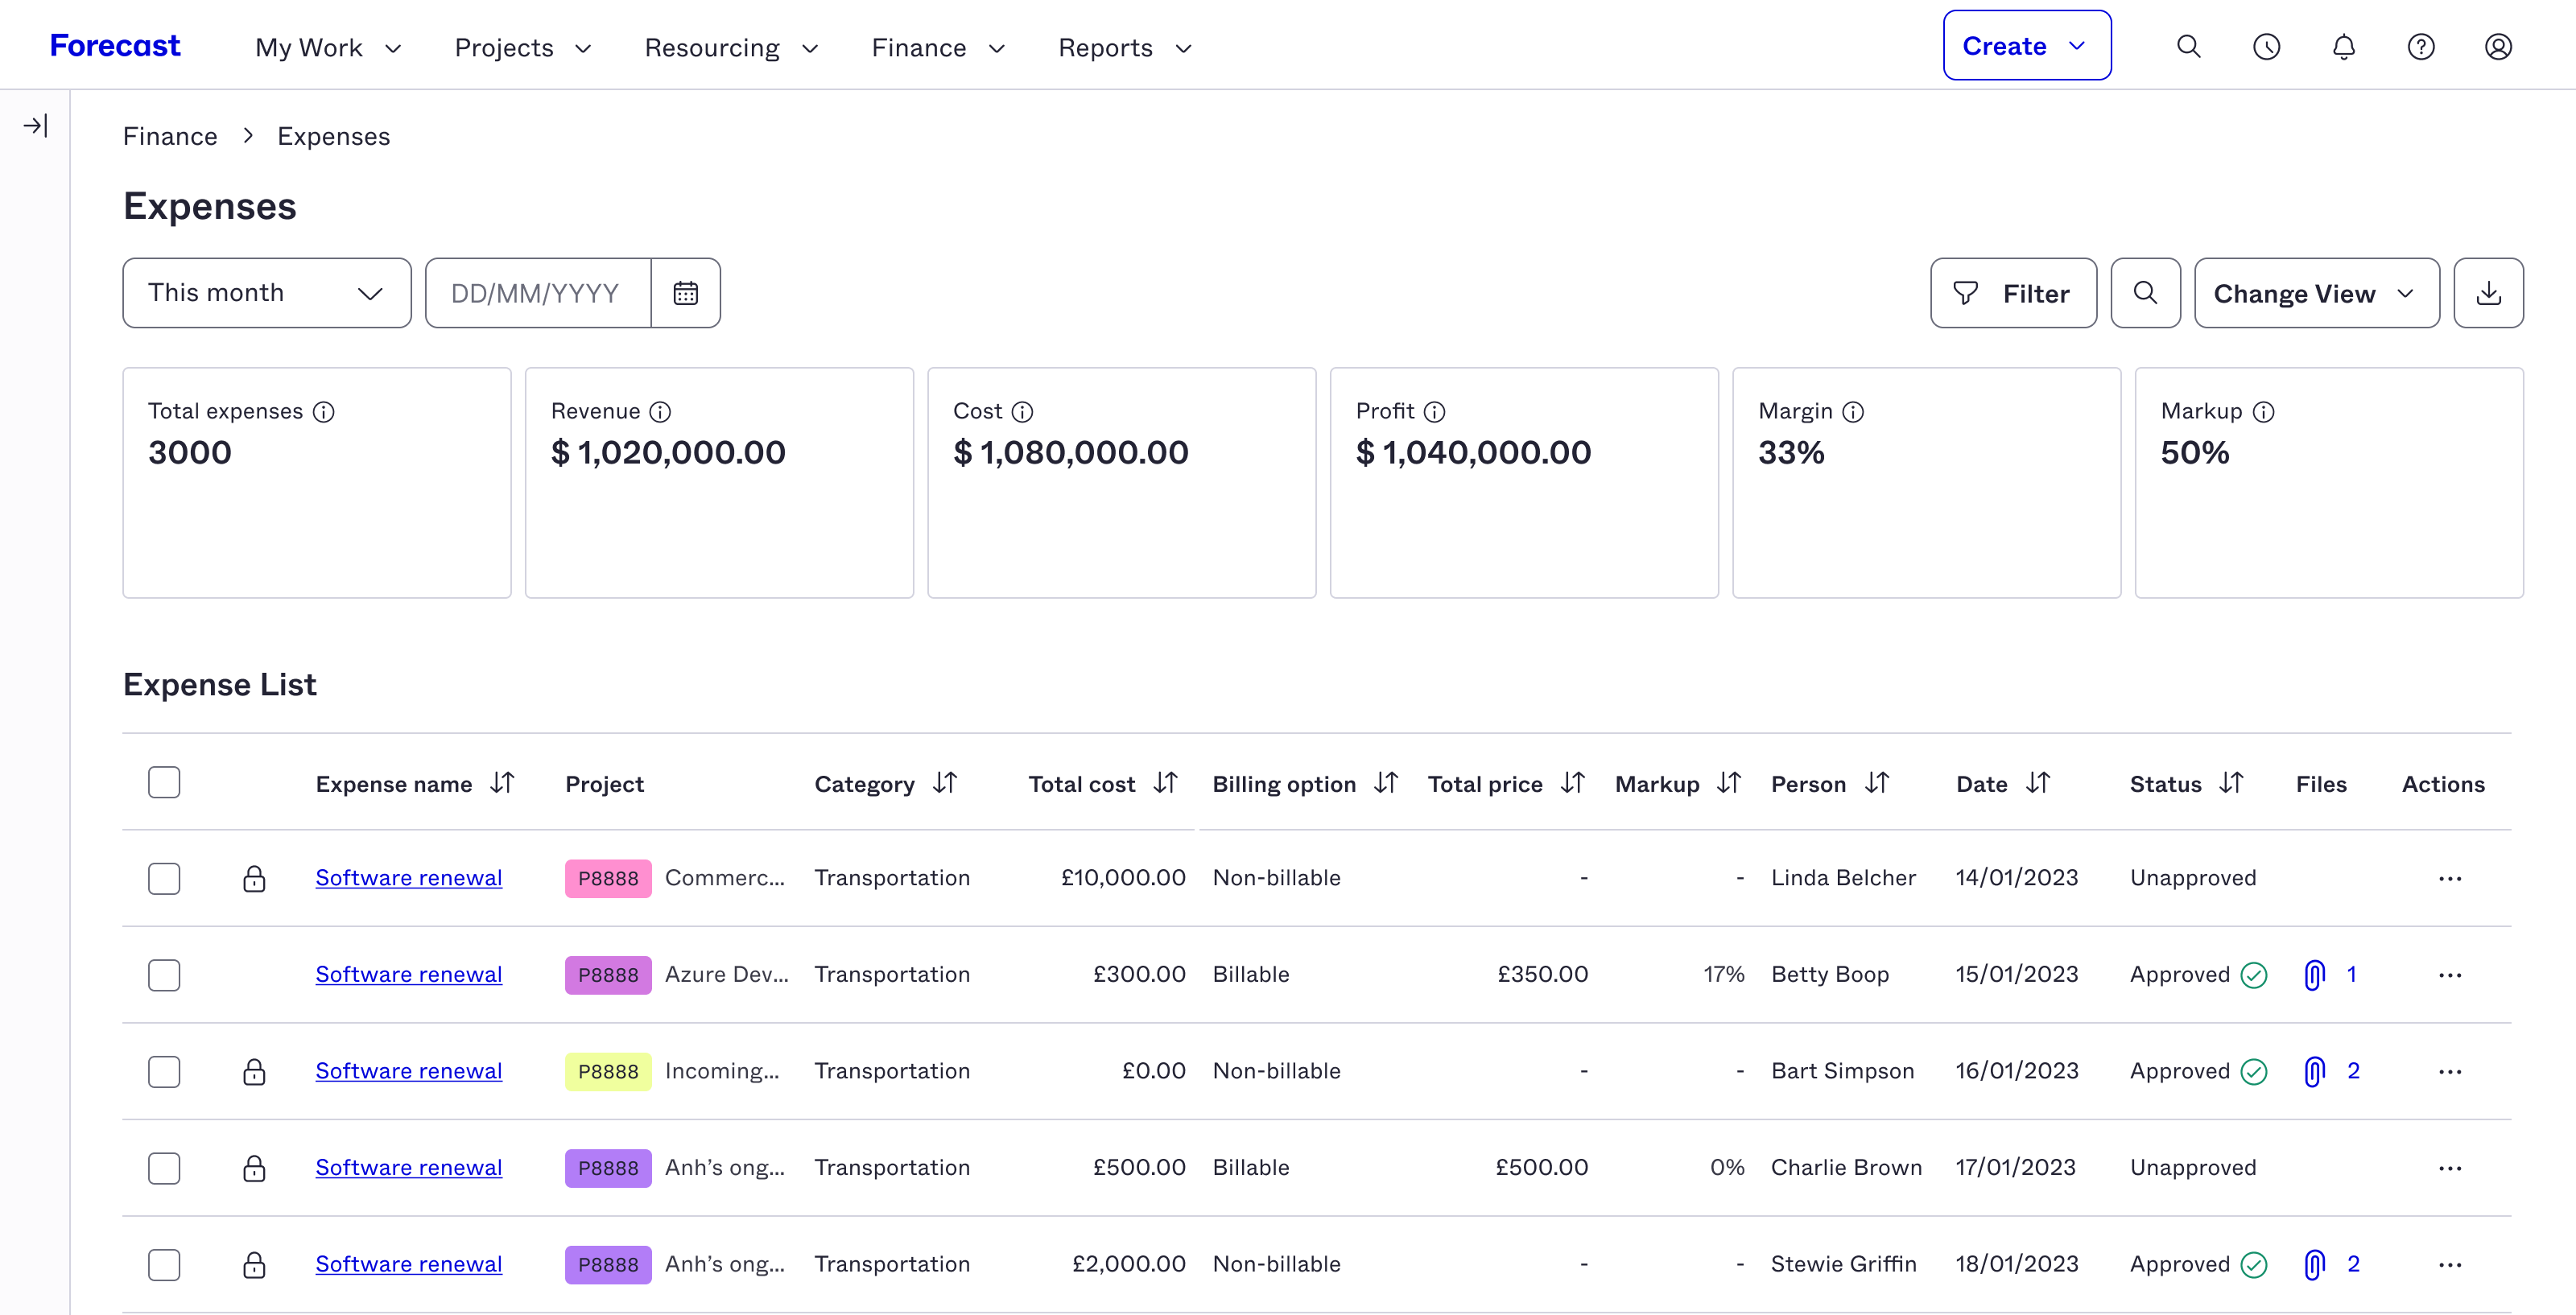Open the Change View dropdown
Image resolution: width=2576 pixels, height=1315 pixels.
(2316, 292)
